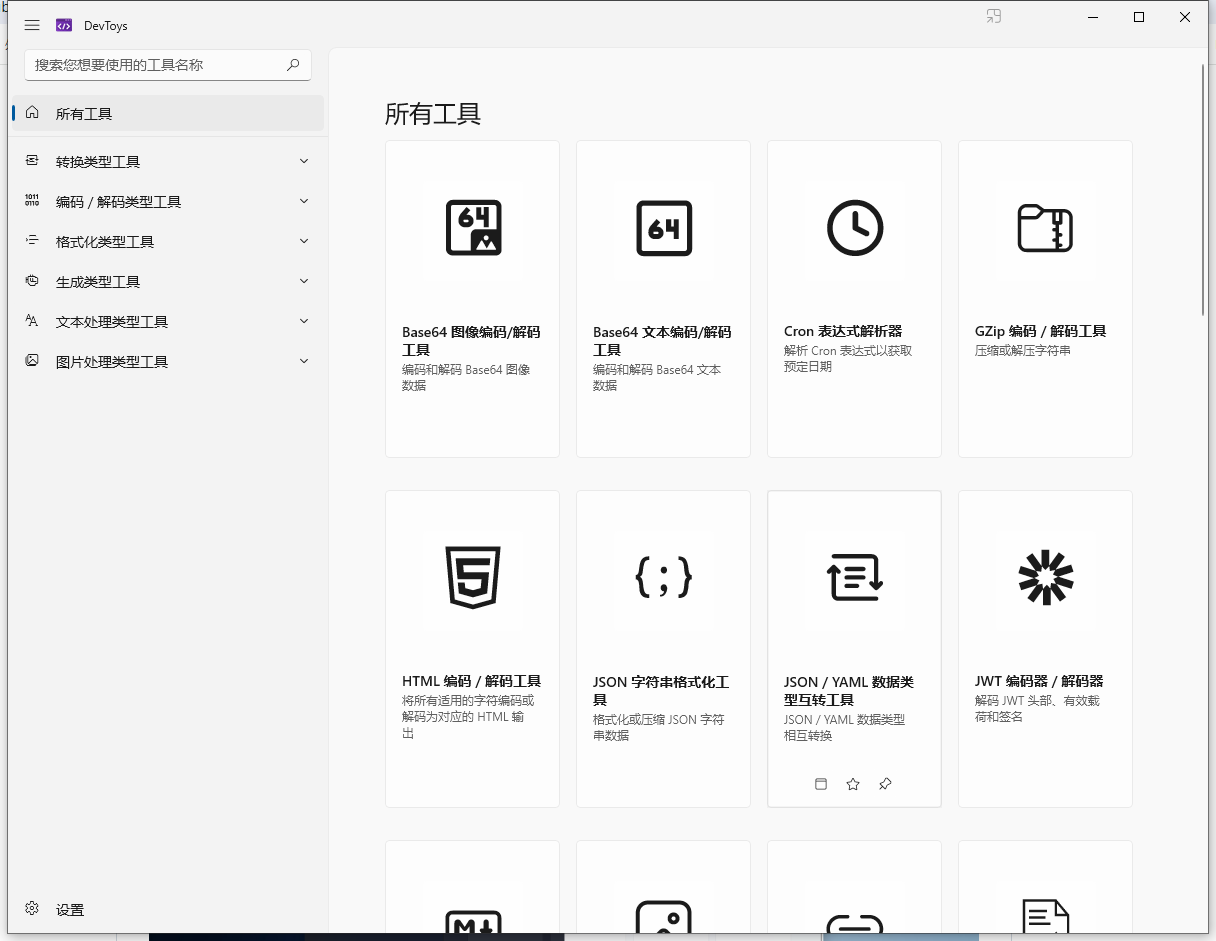This screenshot has width=1216, height=941.
Task: Open the Base64 文本编码/解码 tool icon
Action: point(664,228)
